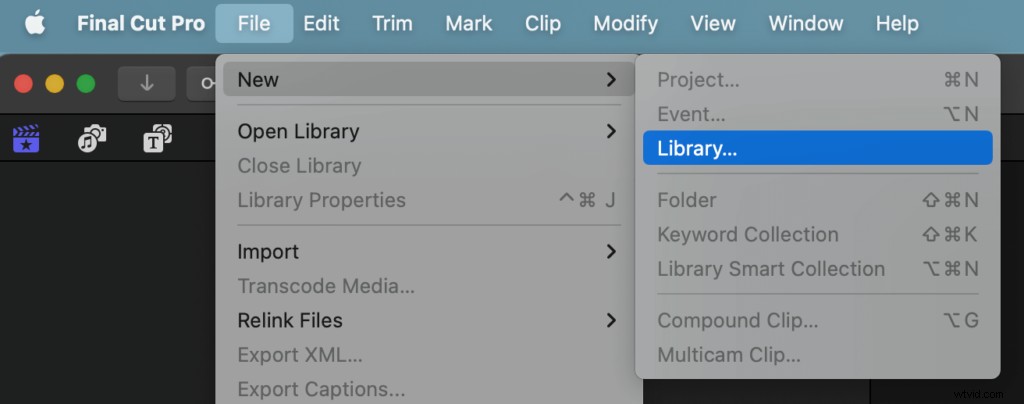
Task: Click the yellow minimize window button
Action: click(54, 84)
